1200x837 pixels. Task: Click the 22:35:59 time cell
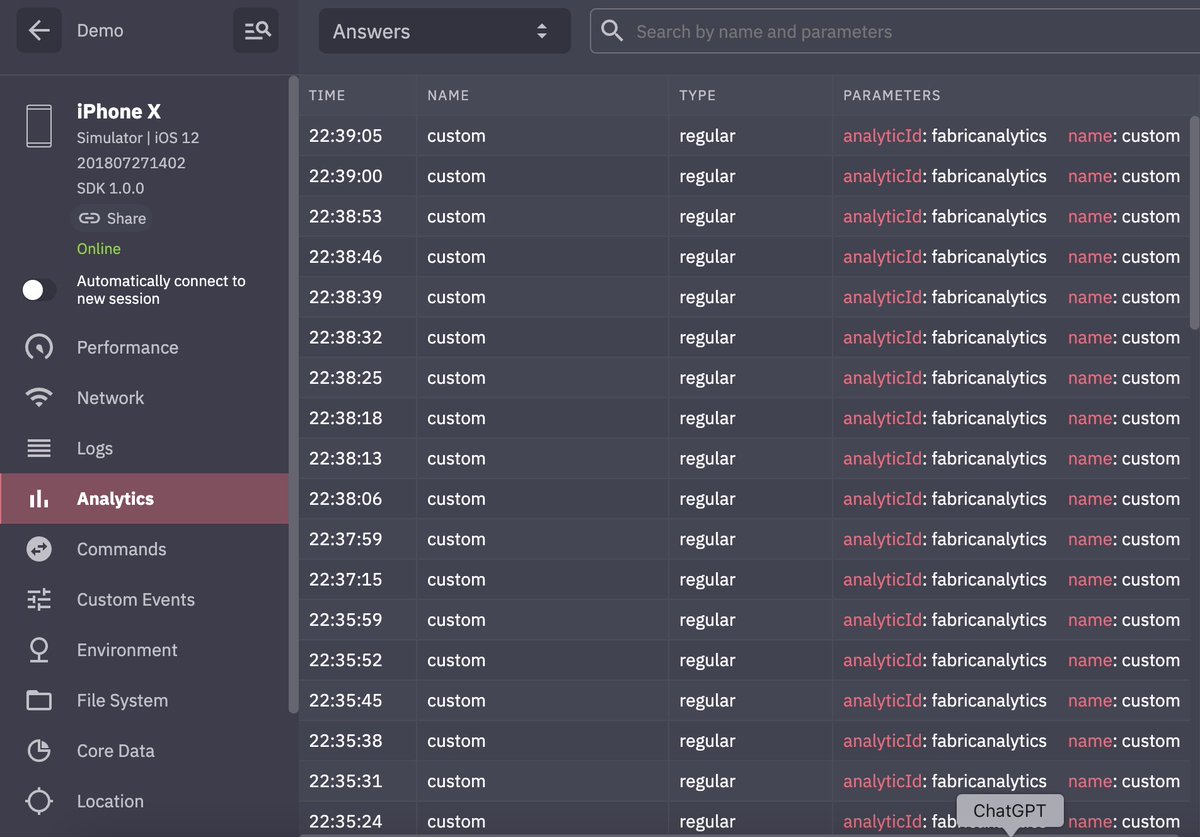[x=345, y=620]
